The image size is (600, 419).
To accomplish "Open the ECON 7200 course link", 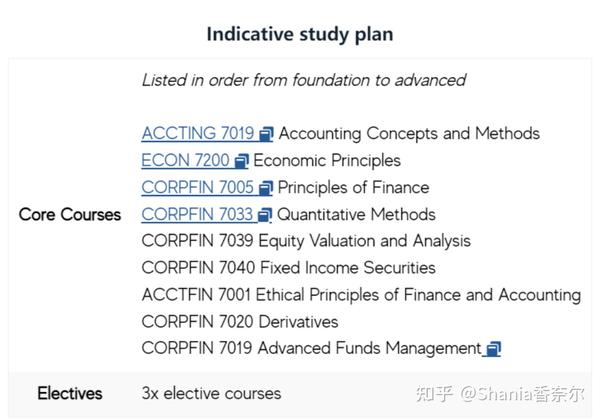I will click(x=185, y=160).
